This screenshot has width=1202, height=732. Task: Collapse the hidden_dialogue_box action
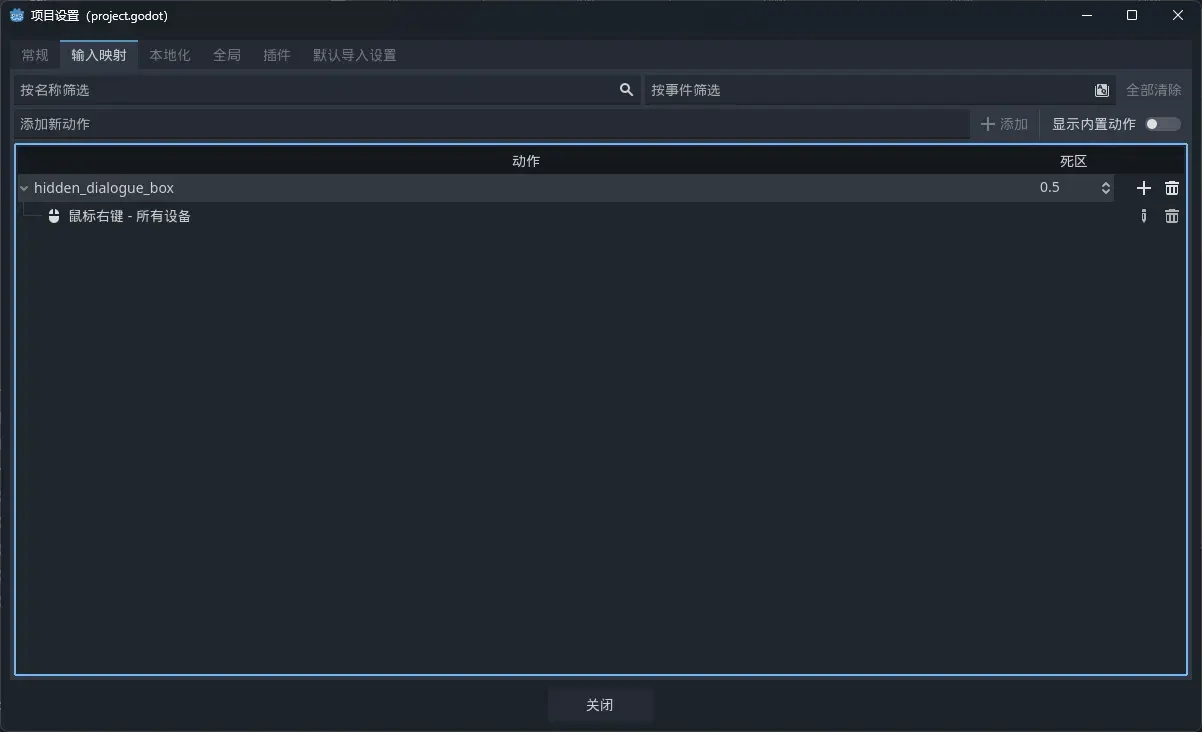tap(24, 188)
